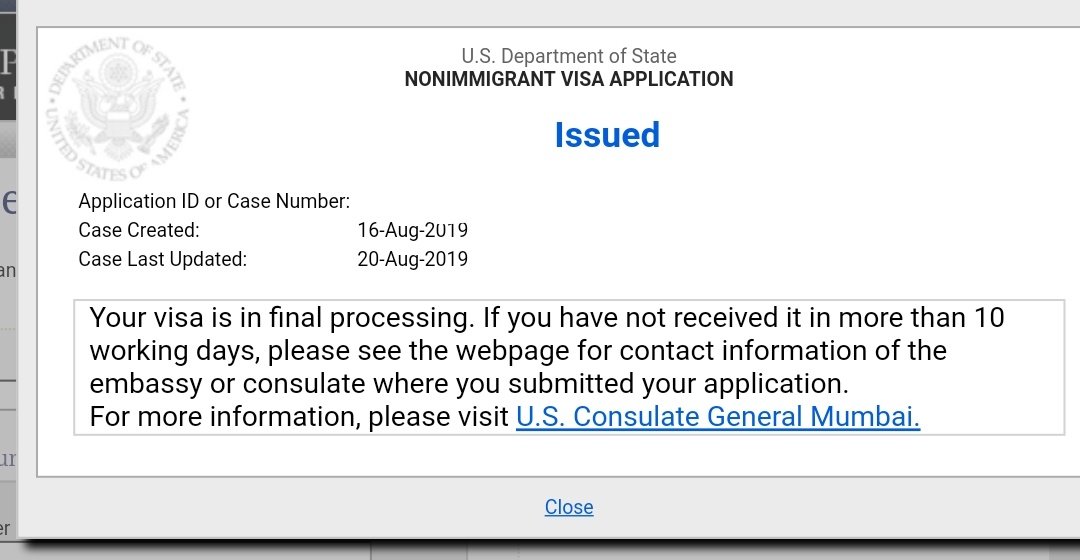Click the 'For more information, please visit' text
Viewport: 1080px width, 560px height.
(x=299, y=417)
